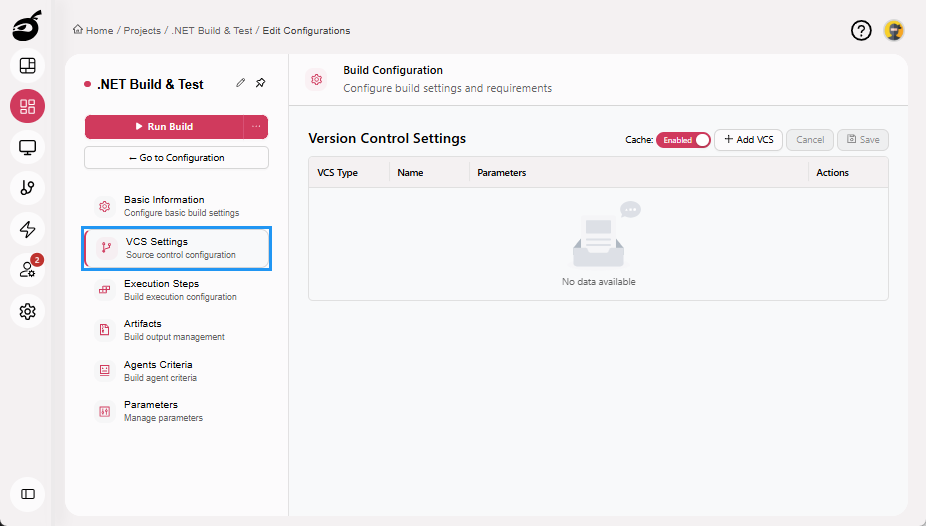
Task: Click the Agents Criteria icon
Action: [x=105, y=371]
